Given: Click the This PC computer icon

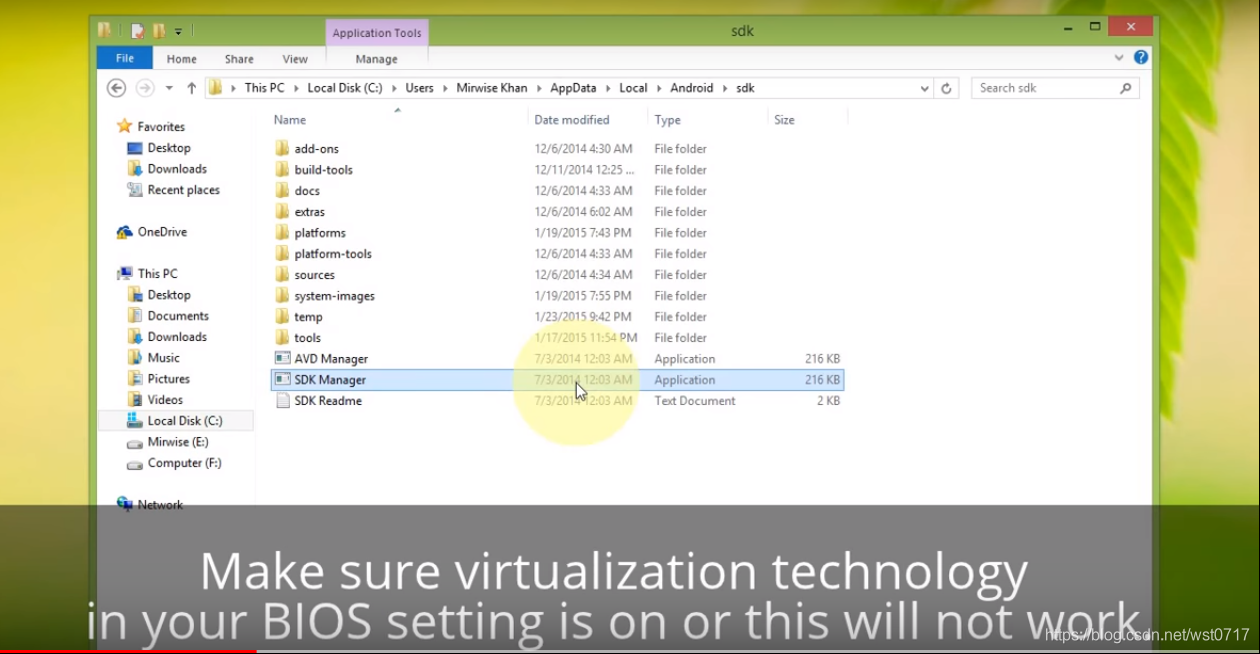Looking at the screenshot, I should point(125,274).
